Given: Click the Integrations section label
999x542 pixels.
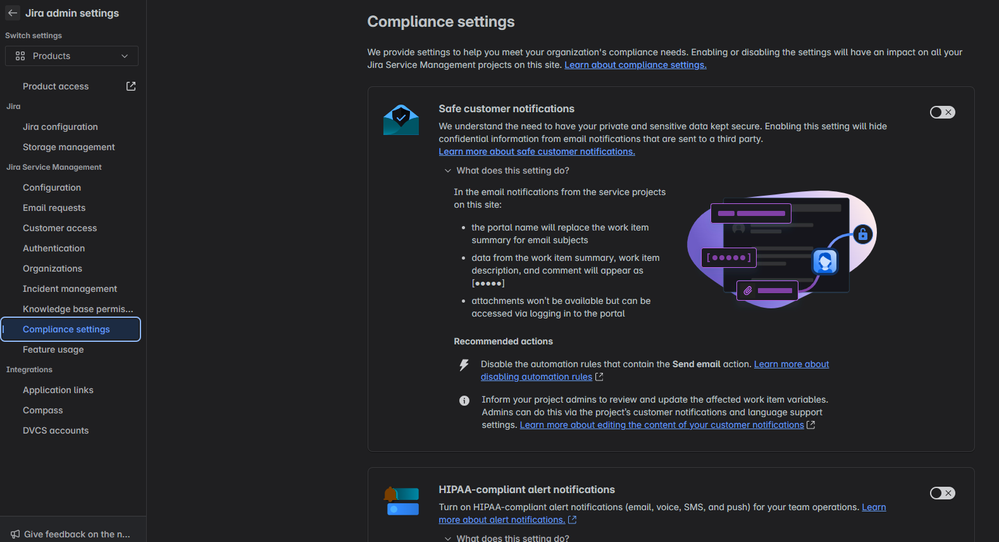Looking at the screenshot, I should (x=29, y=369).
